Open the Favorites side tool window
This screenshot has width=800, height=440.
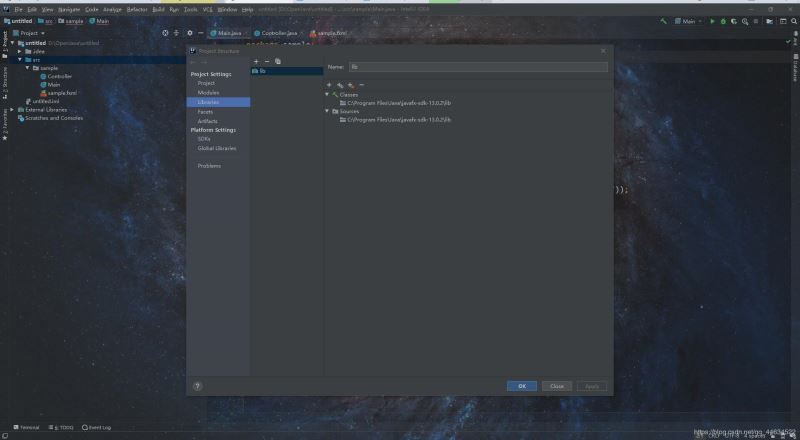(5, 125)
